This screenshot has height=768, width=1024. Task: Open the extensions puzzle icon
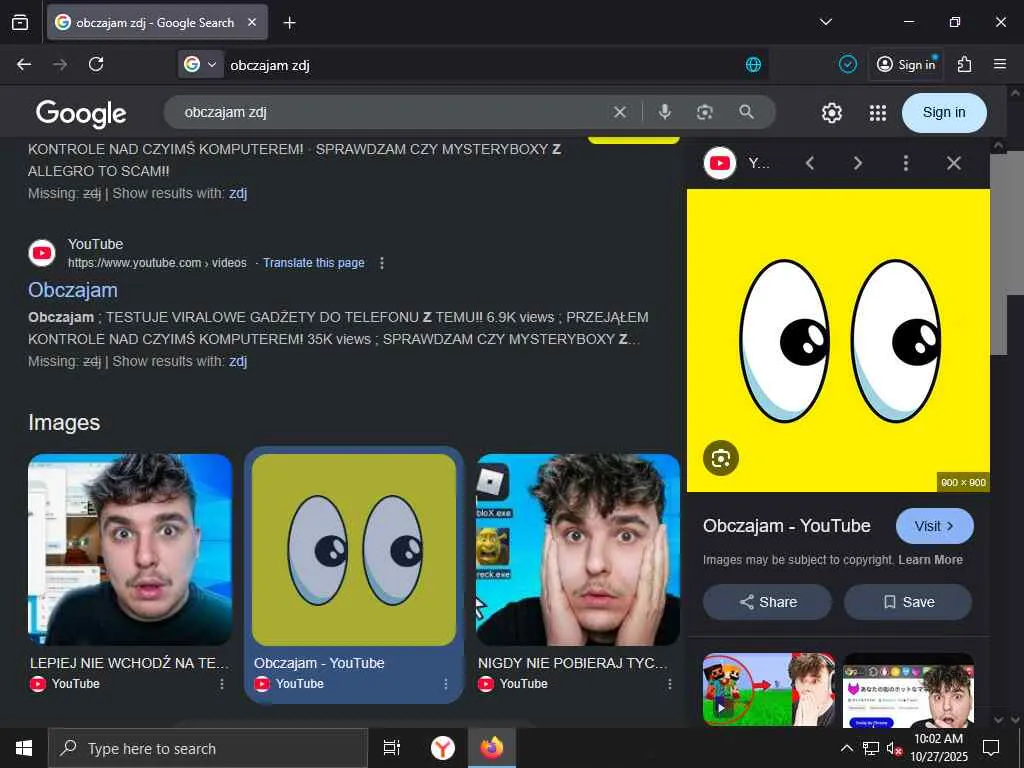964,64
